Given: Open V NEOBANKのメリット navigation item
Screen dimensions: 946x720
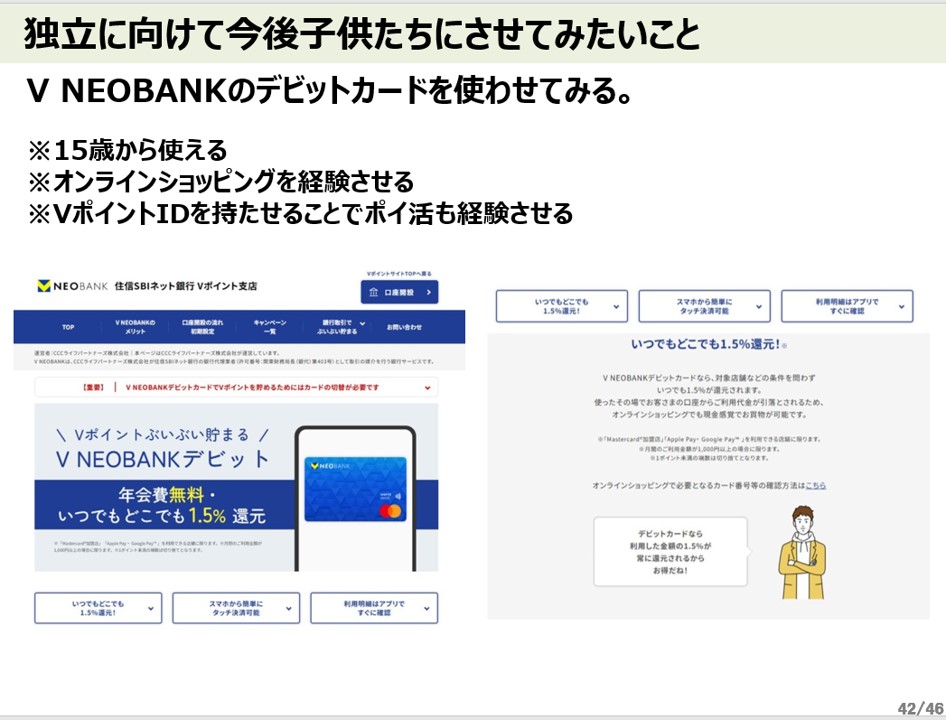Looking at the screenshot, I should tap(135, 327).
